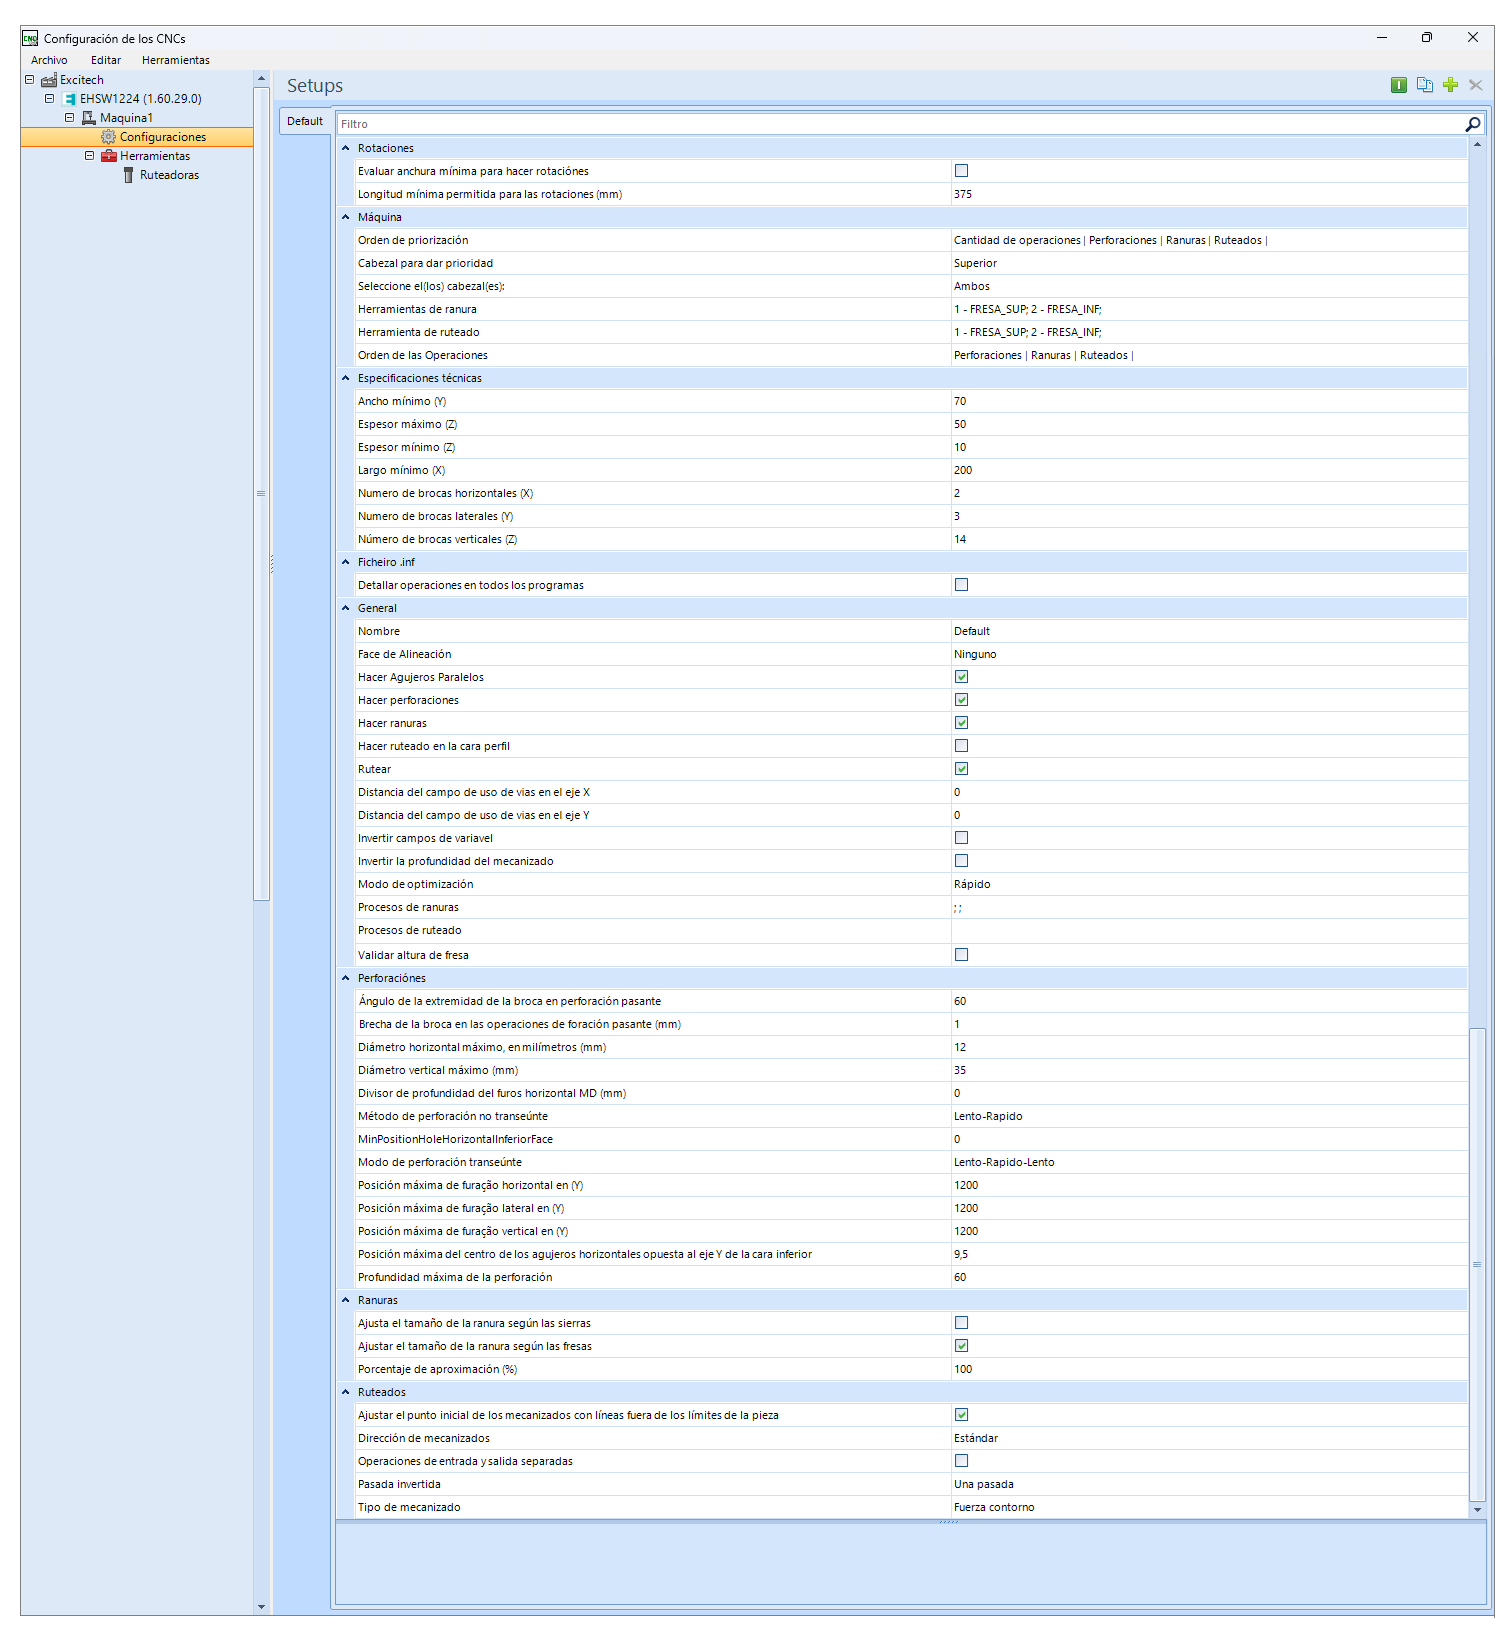1511x1633 pixels.
Task: Open the Editar menu
Action: tap(106, 60)
